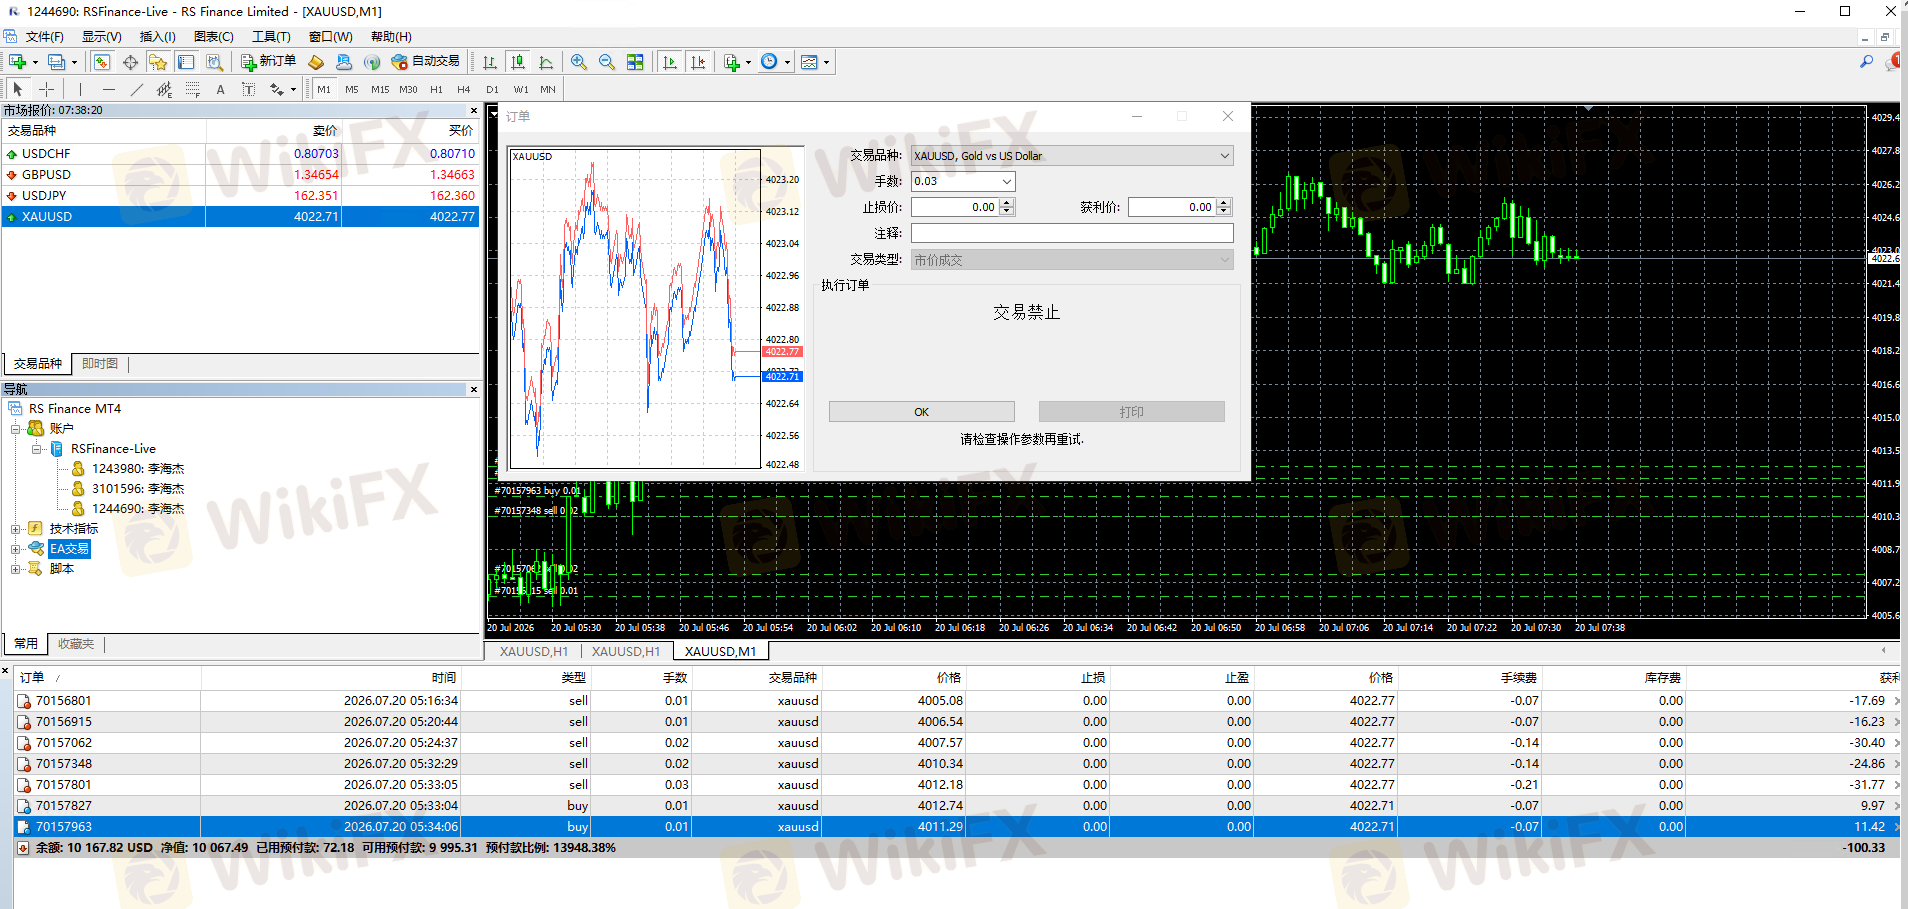Switch chart timeframe to M30

[408, 89]
